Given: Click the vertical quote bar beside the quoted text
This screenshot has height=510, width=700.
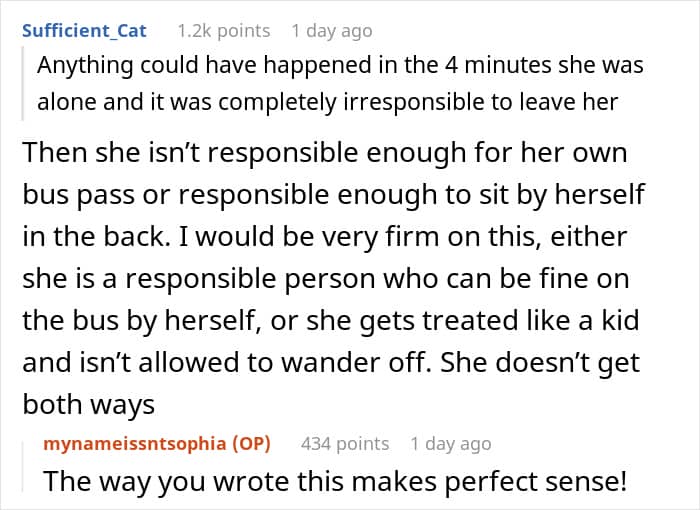Looking at the screenshot, I should [23, 83].
